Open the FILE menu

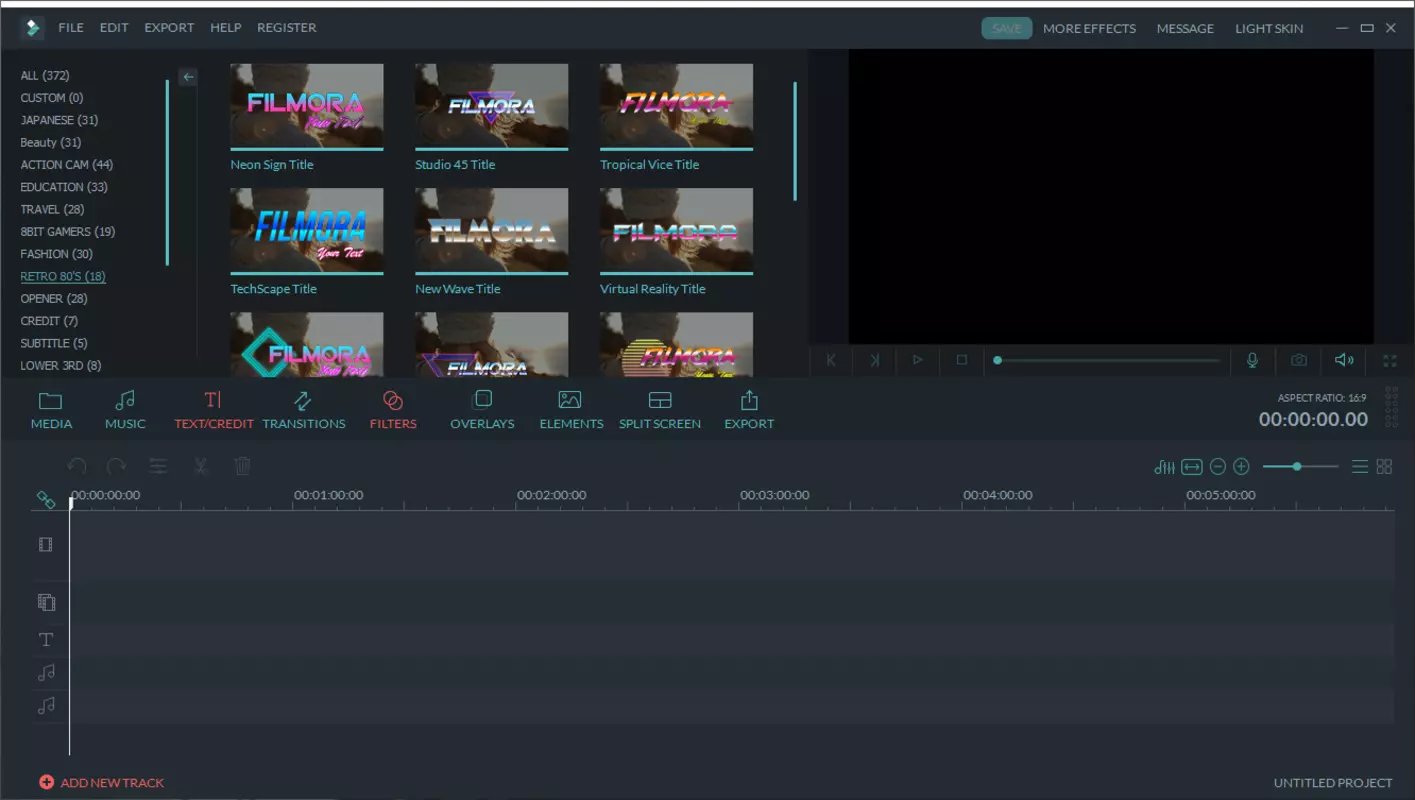click(x=71, y=28)
